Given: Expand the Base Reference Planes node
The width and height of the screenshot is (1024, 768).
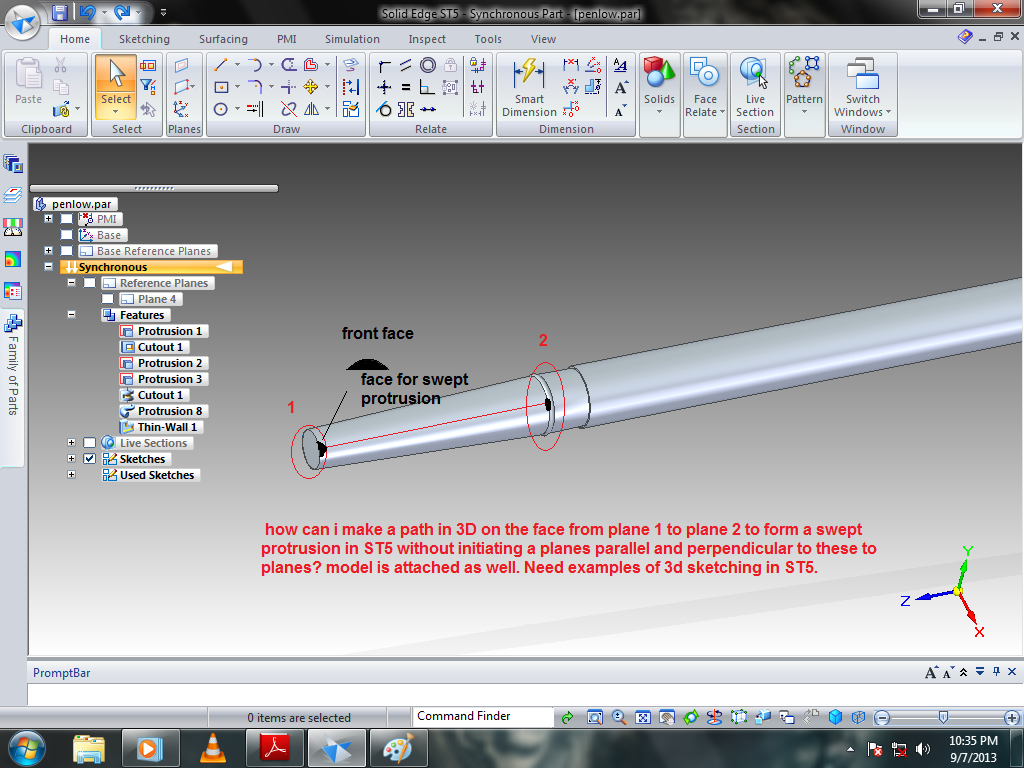Looking at the screenshot, I should click(x=48, y=251).
